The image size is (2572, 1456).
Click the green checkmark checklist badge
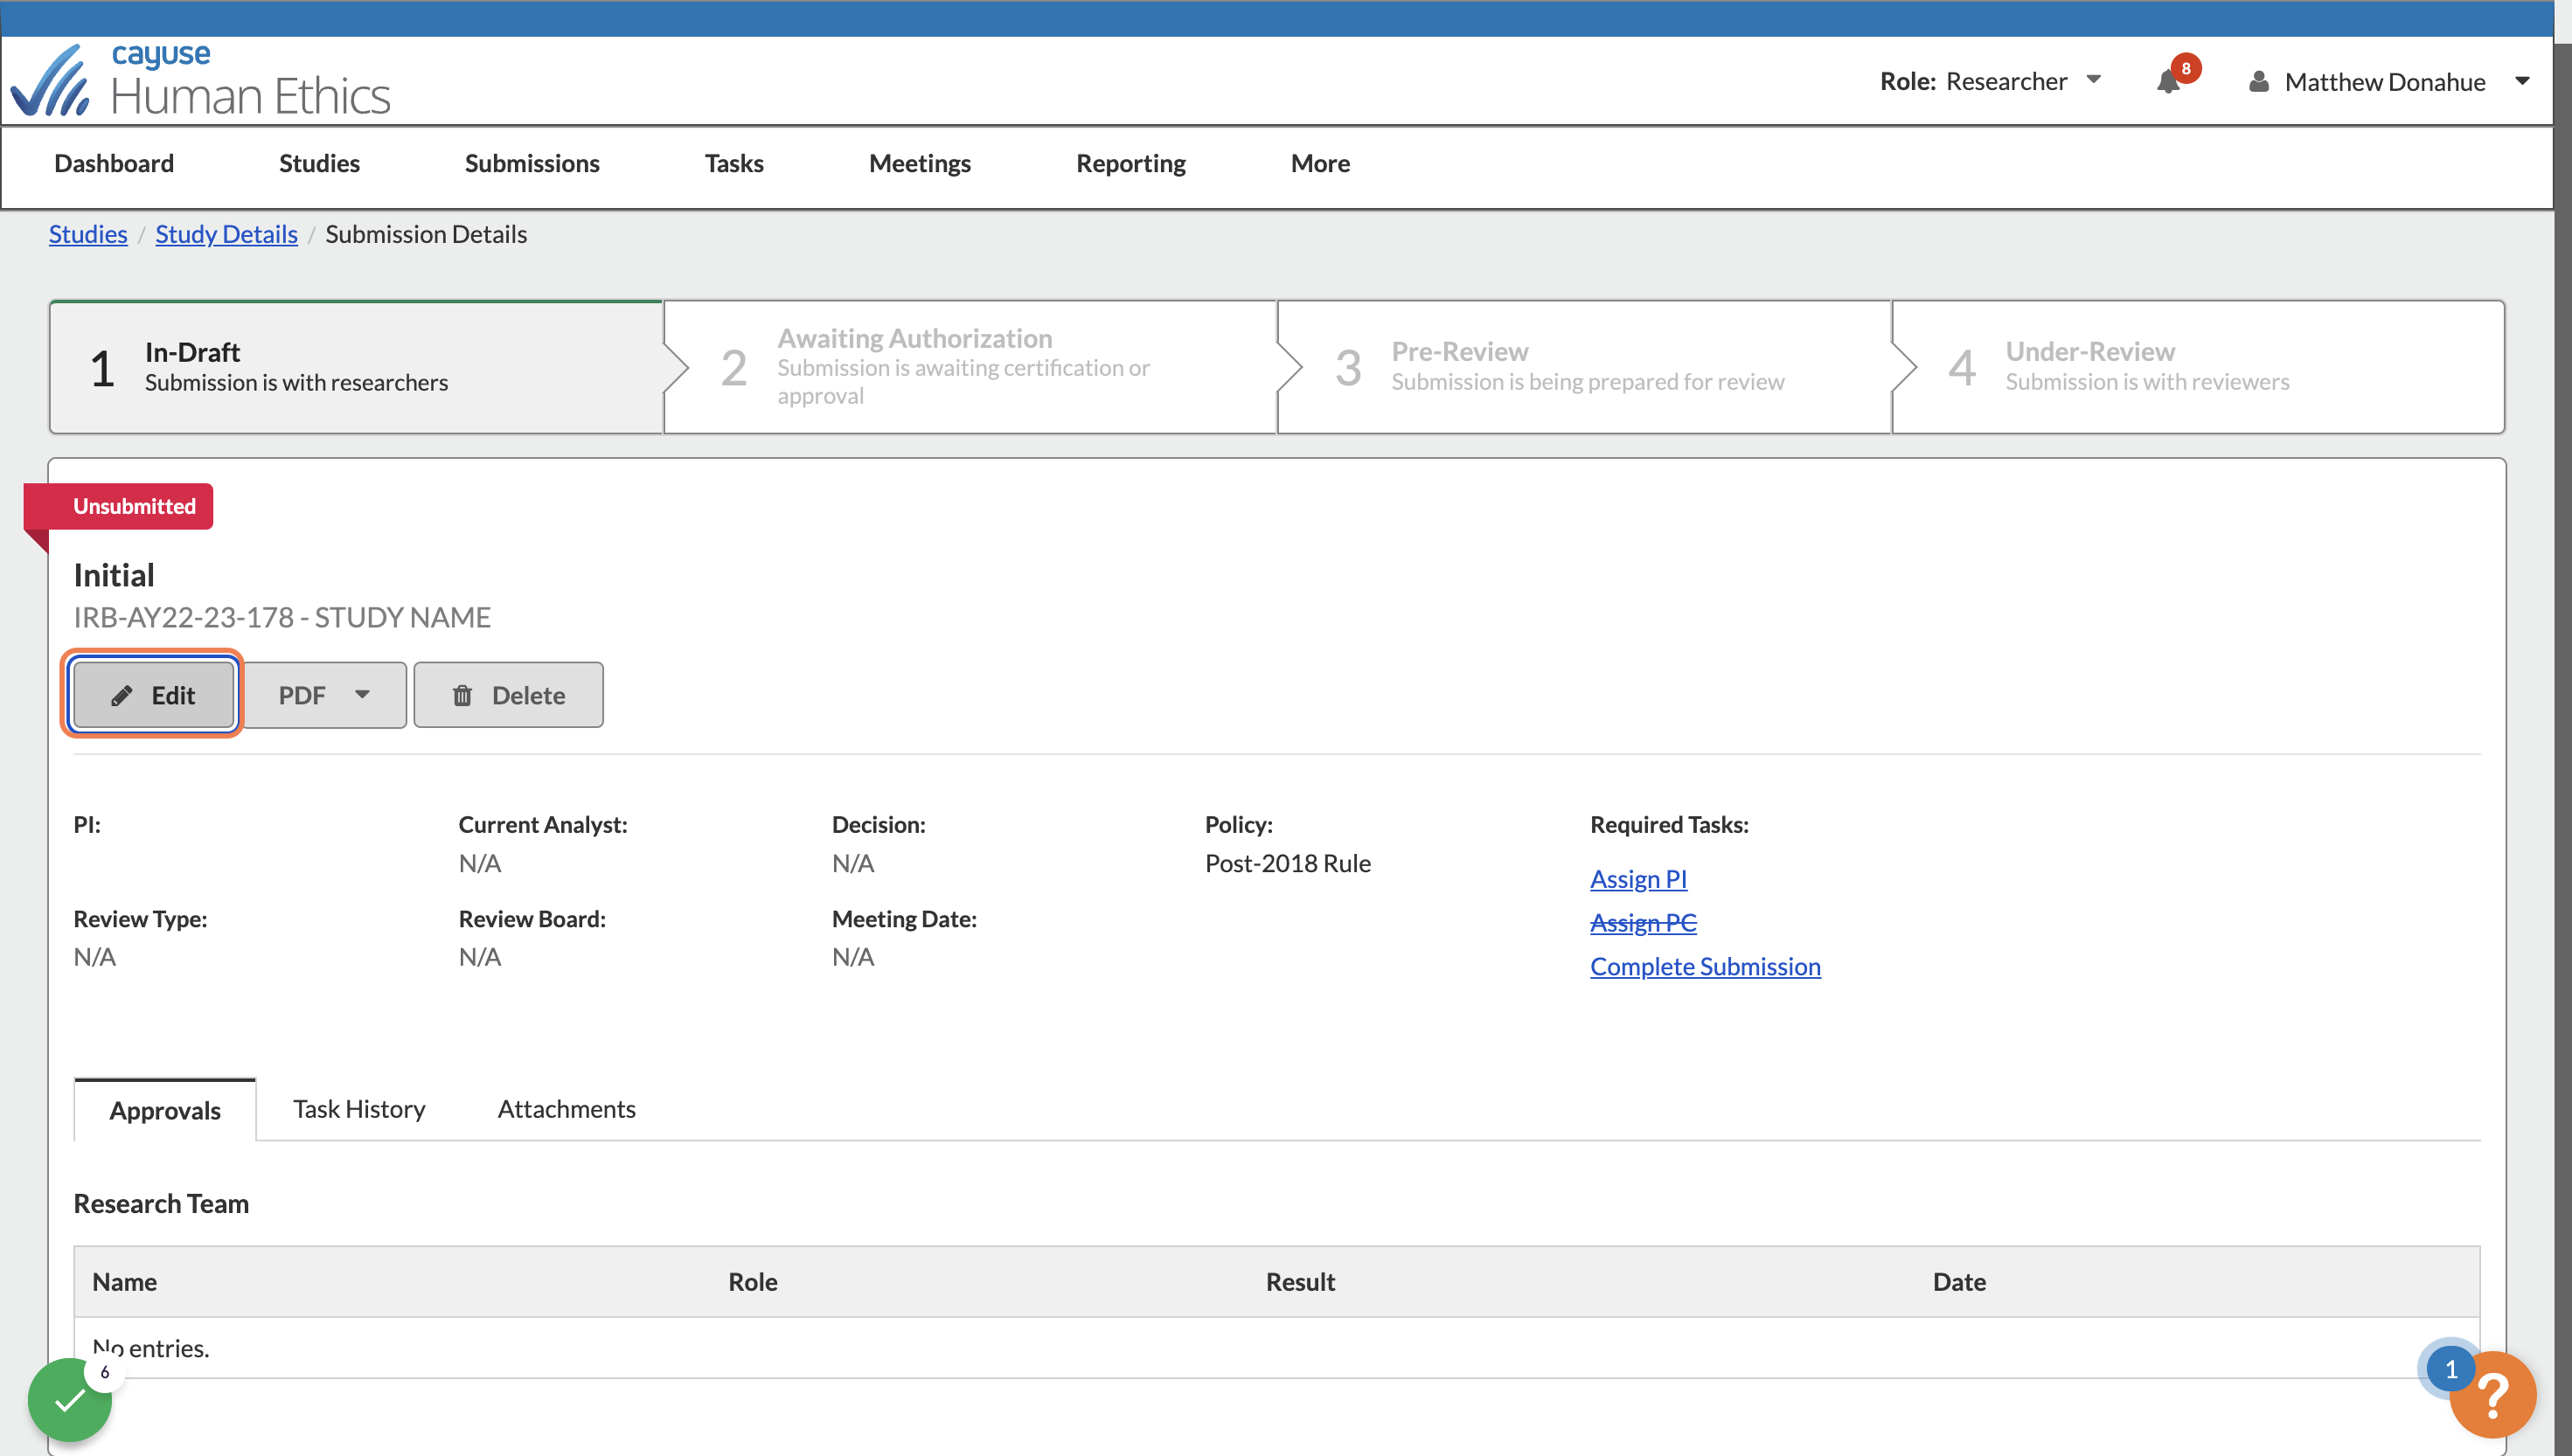click(69, 1400)
